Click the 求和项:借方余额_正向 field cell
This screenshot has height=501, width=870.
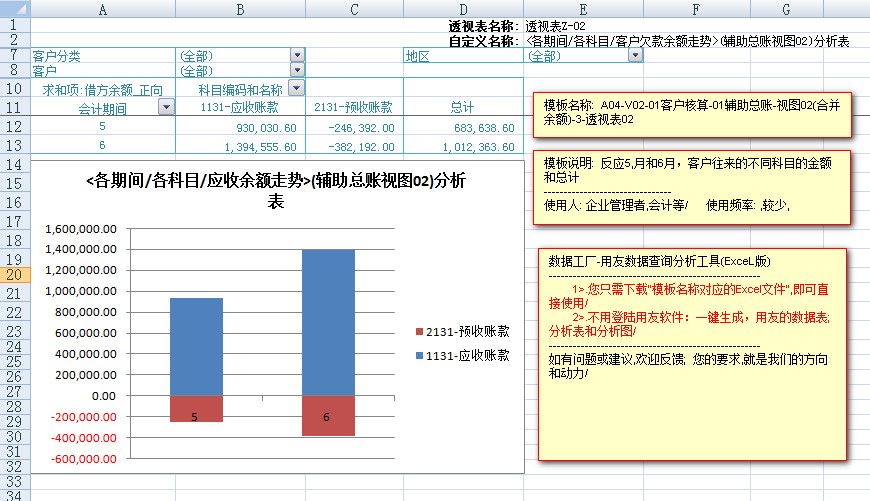pos(102,90)
